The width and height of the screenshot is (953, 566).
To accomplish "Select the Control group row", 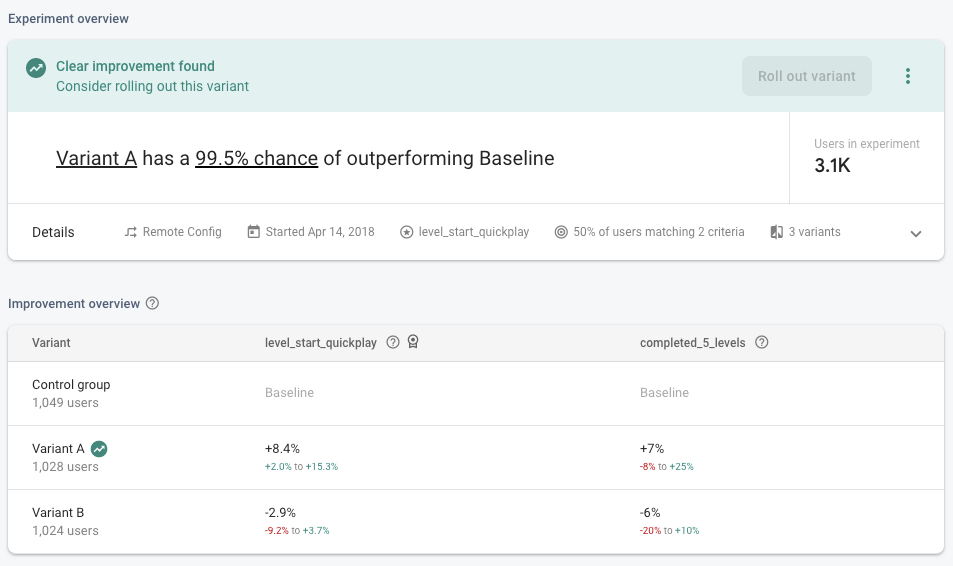I will click(71, 393).
